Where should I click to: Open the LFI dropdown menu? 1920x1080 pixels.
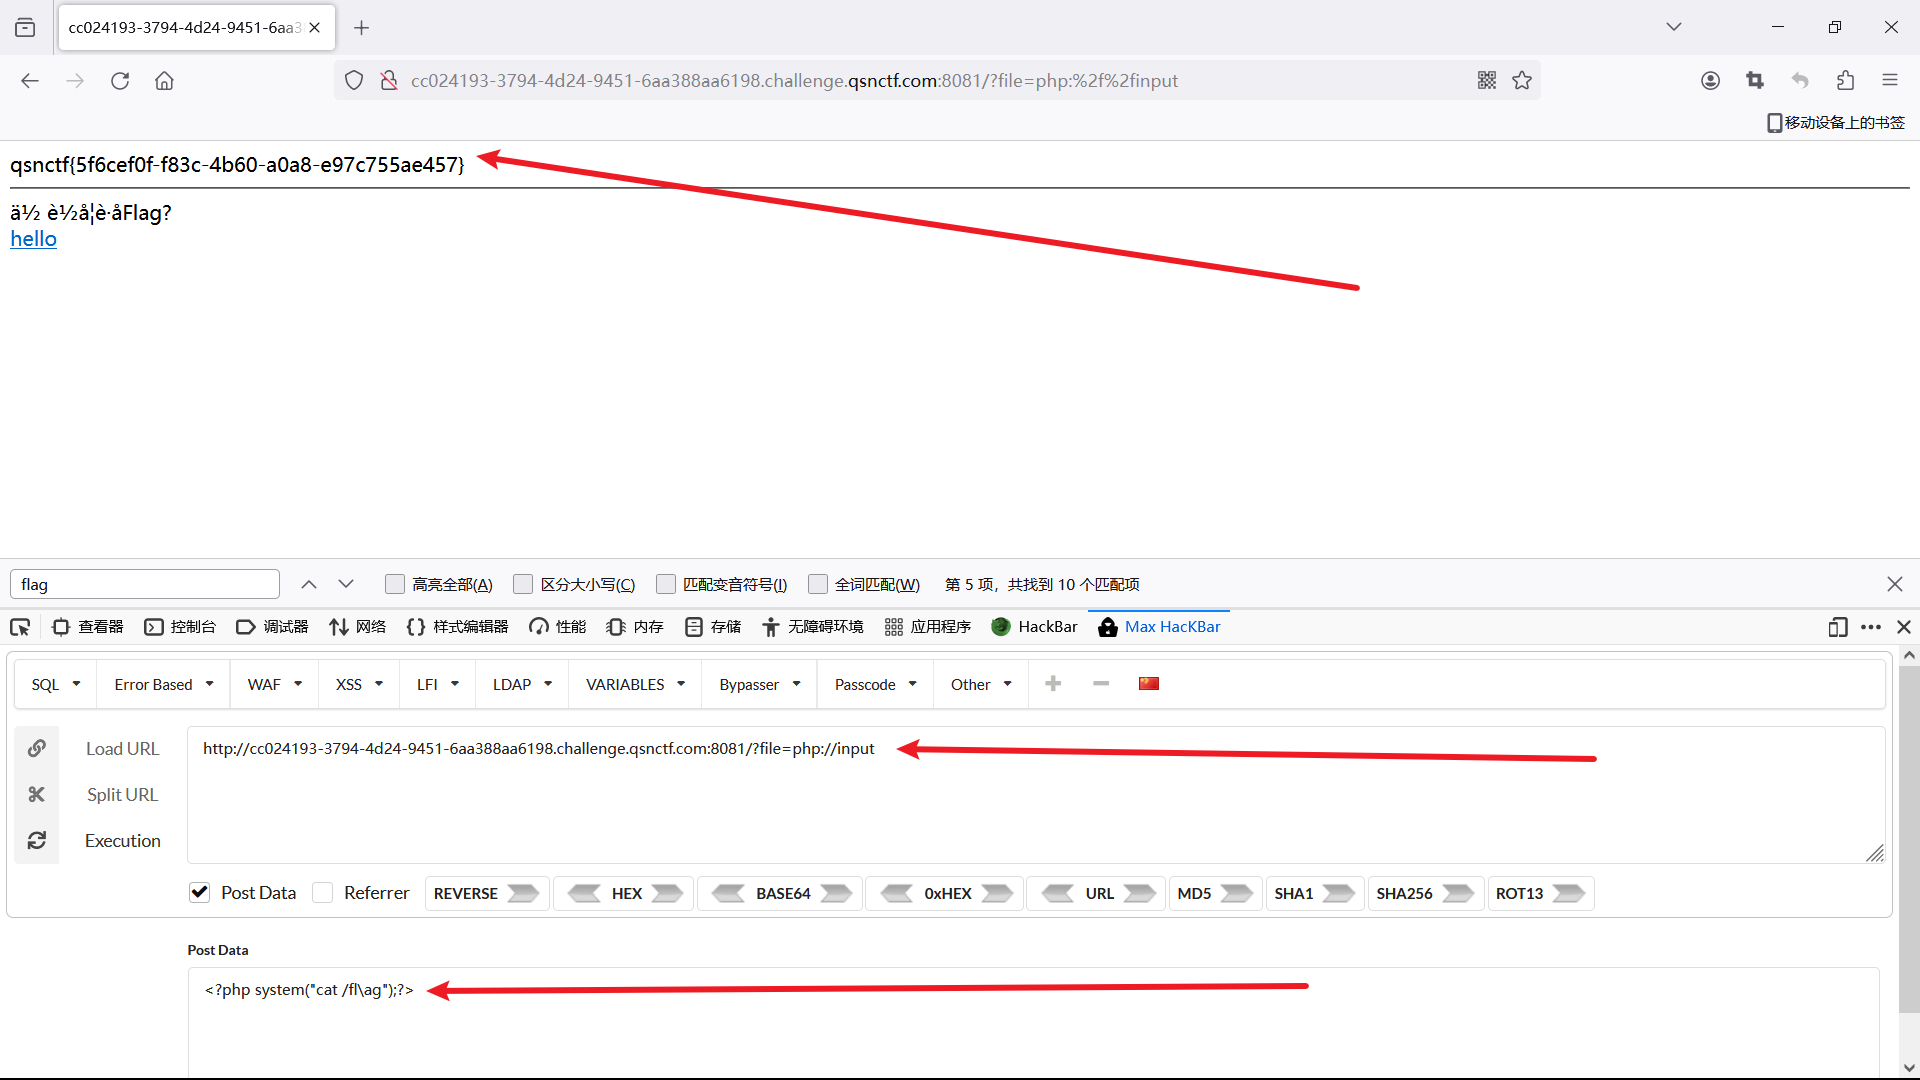[x=437, y=684]
